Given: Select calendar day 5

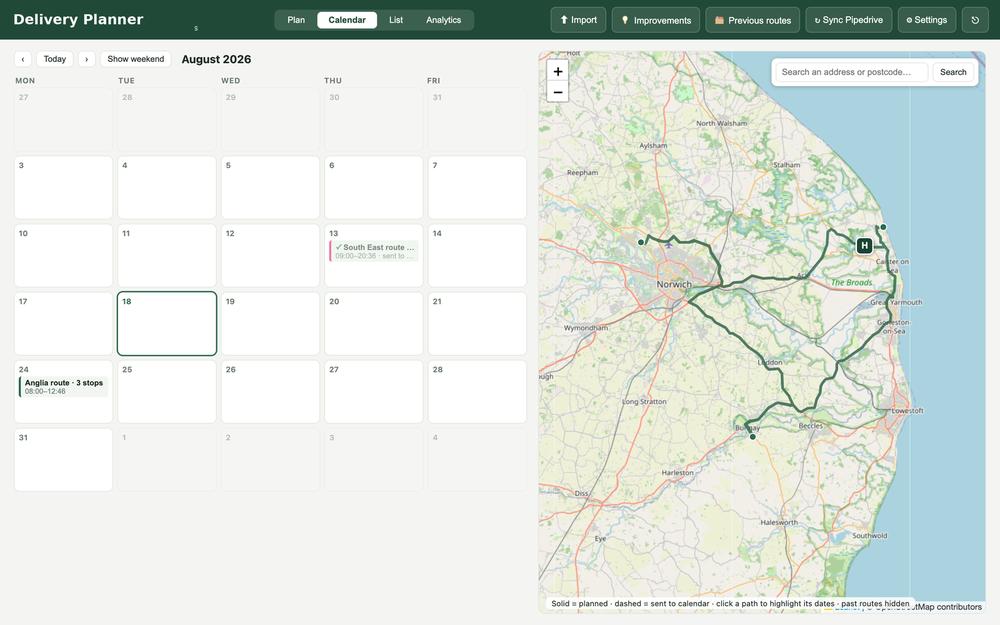Looking at the screenshot, I should click(270, 188).
